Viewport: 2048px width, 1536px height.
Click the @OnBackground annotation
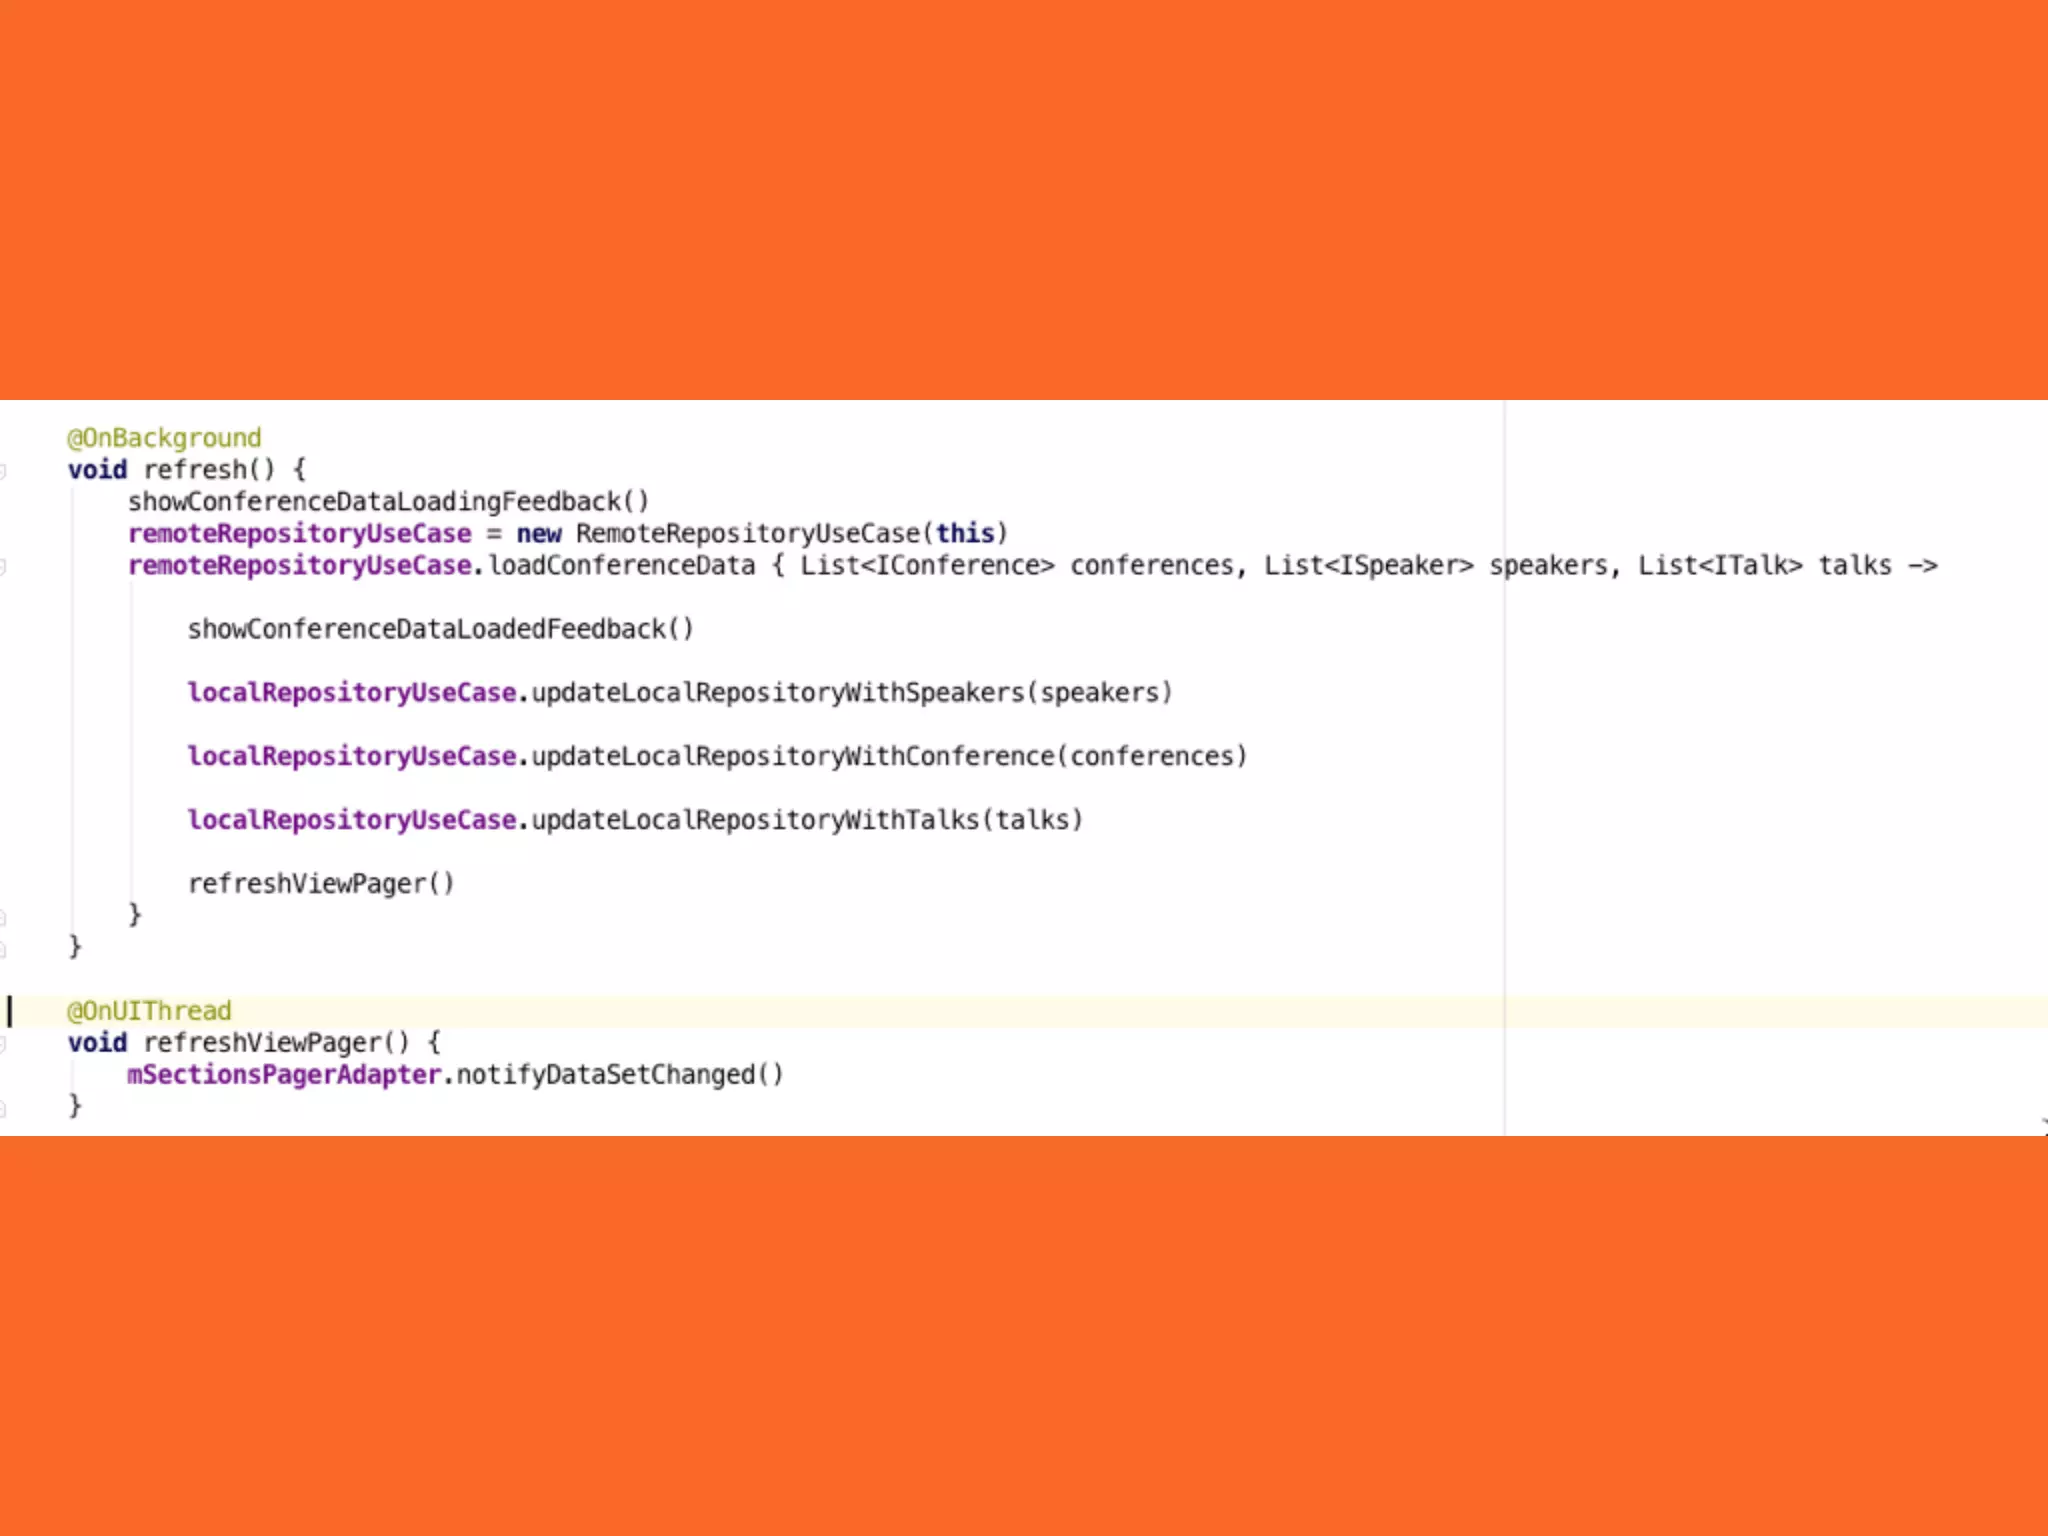point(164,438)
